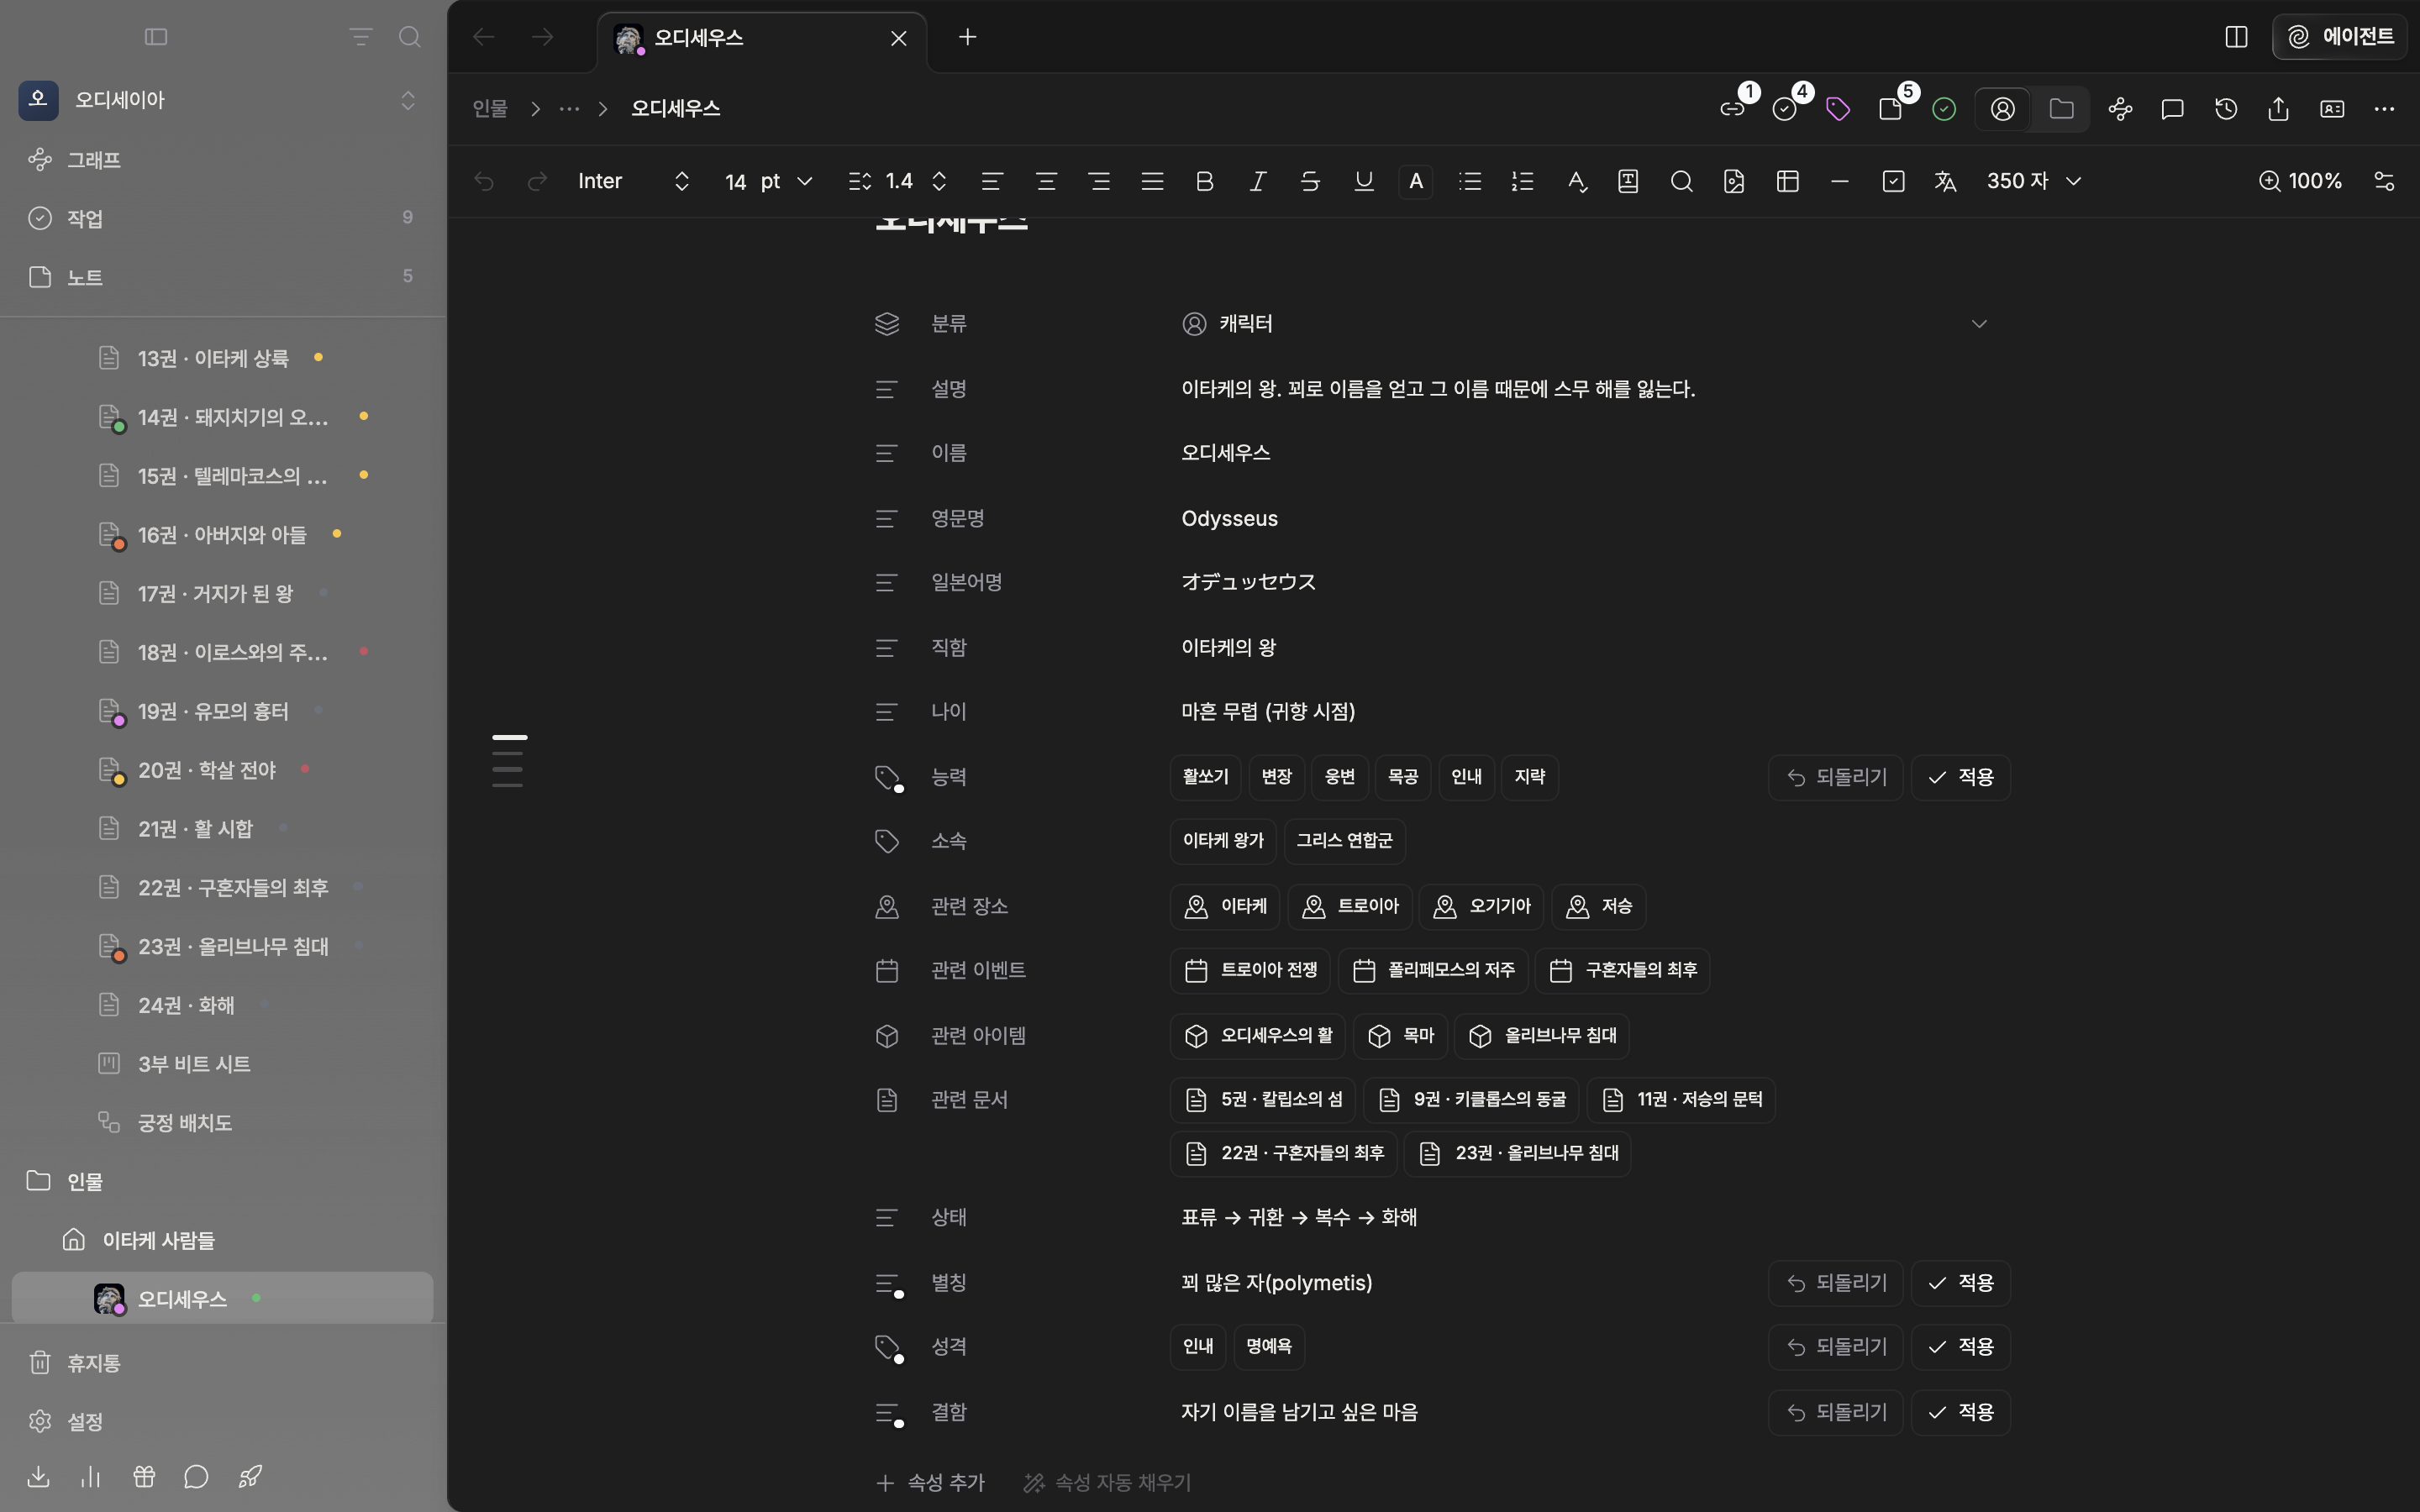Revert the 별칭 property suggestion
The image size is (2420, 1512).
tap(1836, 1283)
